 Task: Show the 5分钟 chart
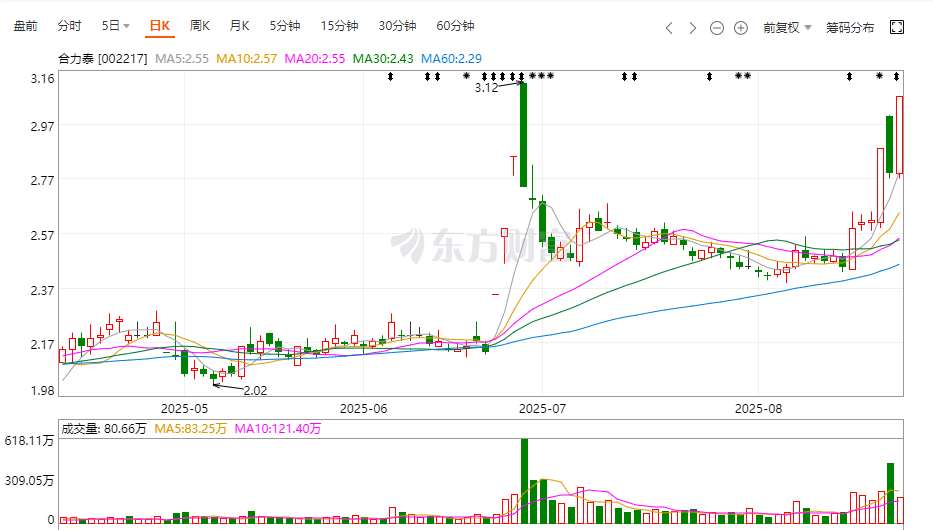284,26
